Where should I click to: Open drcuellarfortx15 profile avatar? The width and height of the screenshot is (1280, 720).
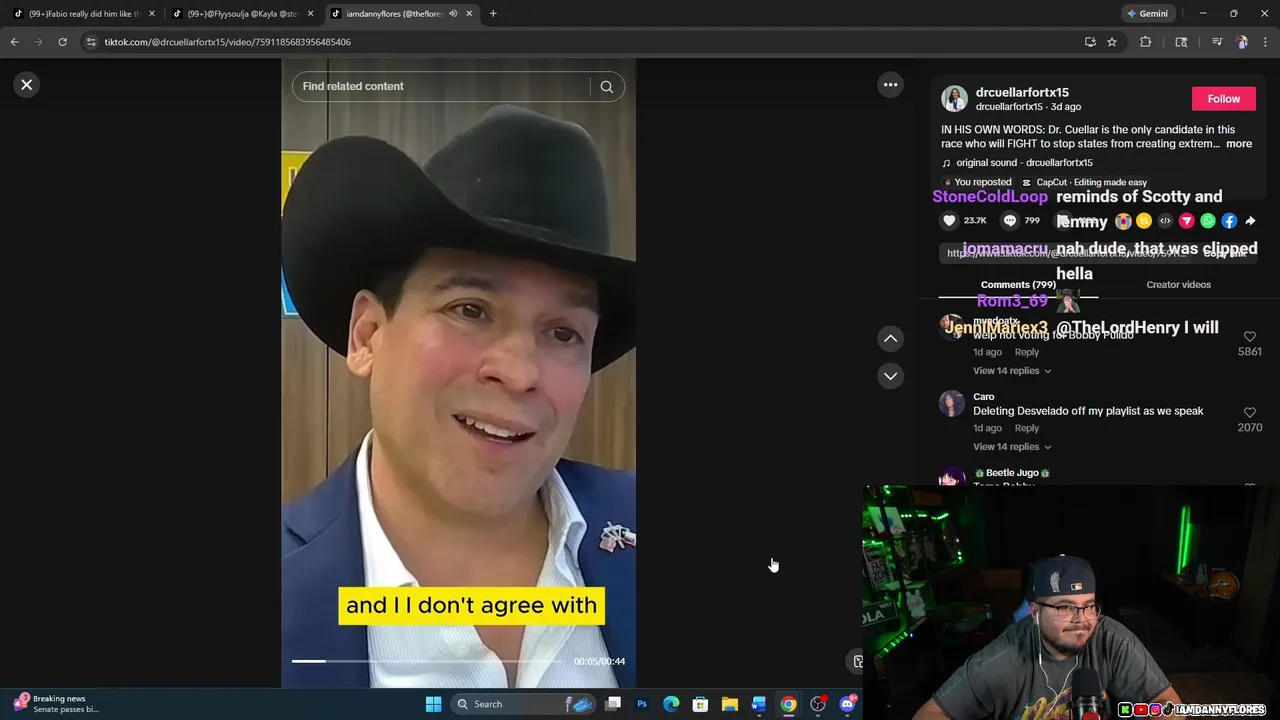coord(954,99)
